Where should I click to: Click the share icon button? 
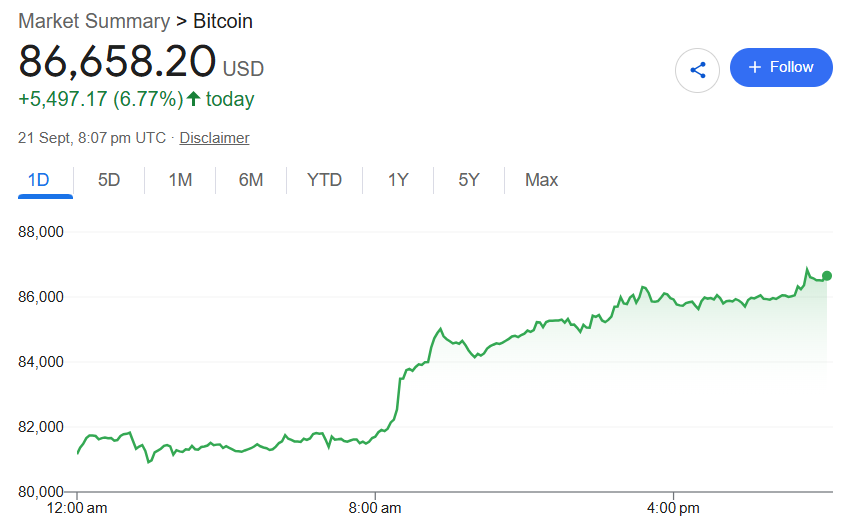pyautogui.click(x=697, y=70)
